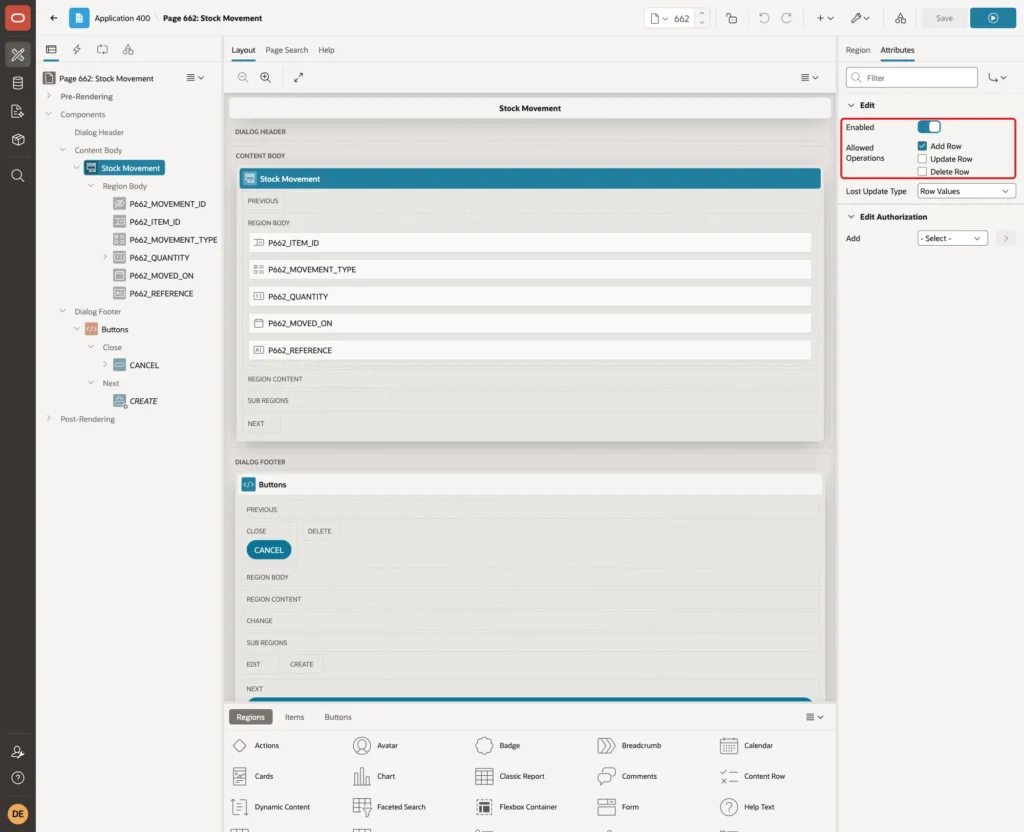Check the Update Row checkbox

click(x=922, y=159)
